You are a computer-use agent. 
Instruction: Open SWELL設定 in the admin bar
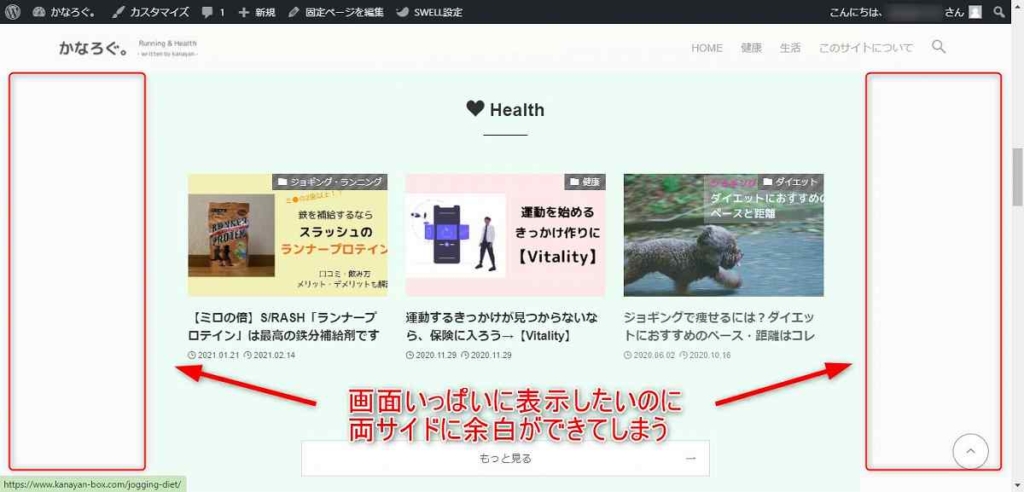pyautogui.click(x=429, y=12)
